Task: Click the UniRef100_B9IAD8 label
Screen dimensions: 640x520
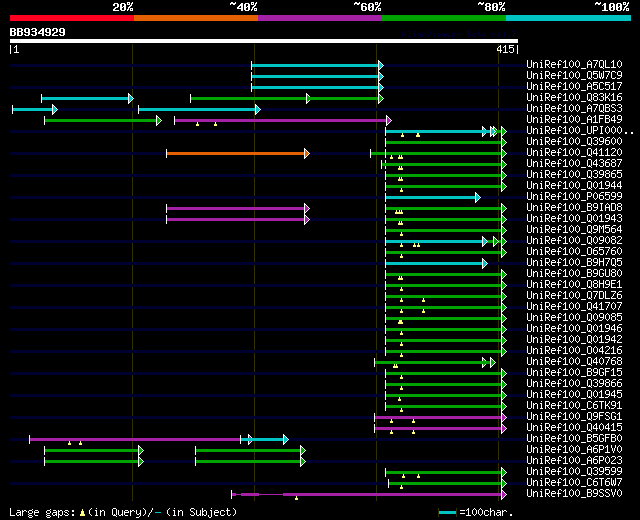Action: point(574,207)
